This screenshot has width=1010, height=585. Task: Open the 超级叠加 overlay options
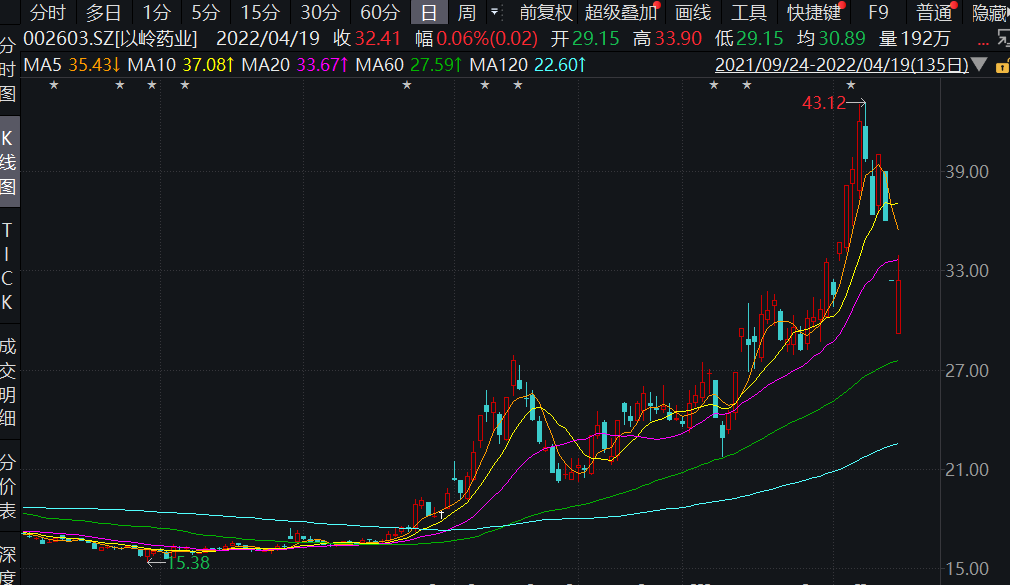[621, 13]
